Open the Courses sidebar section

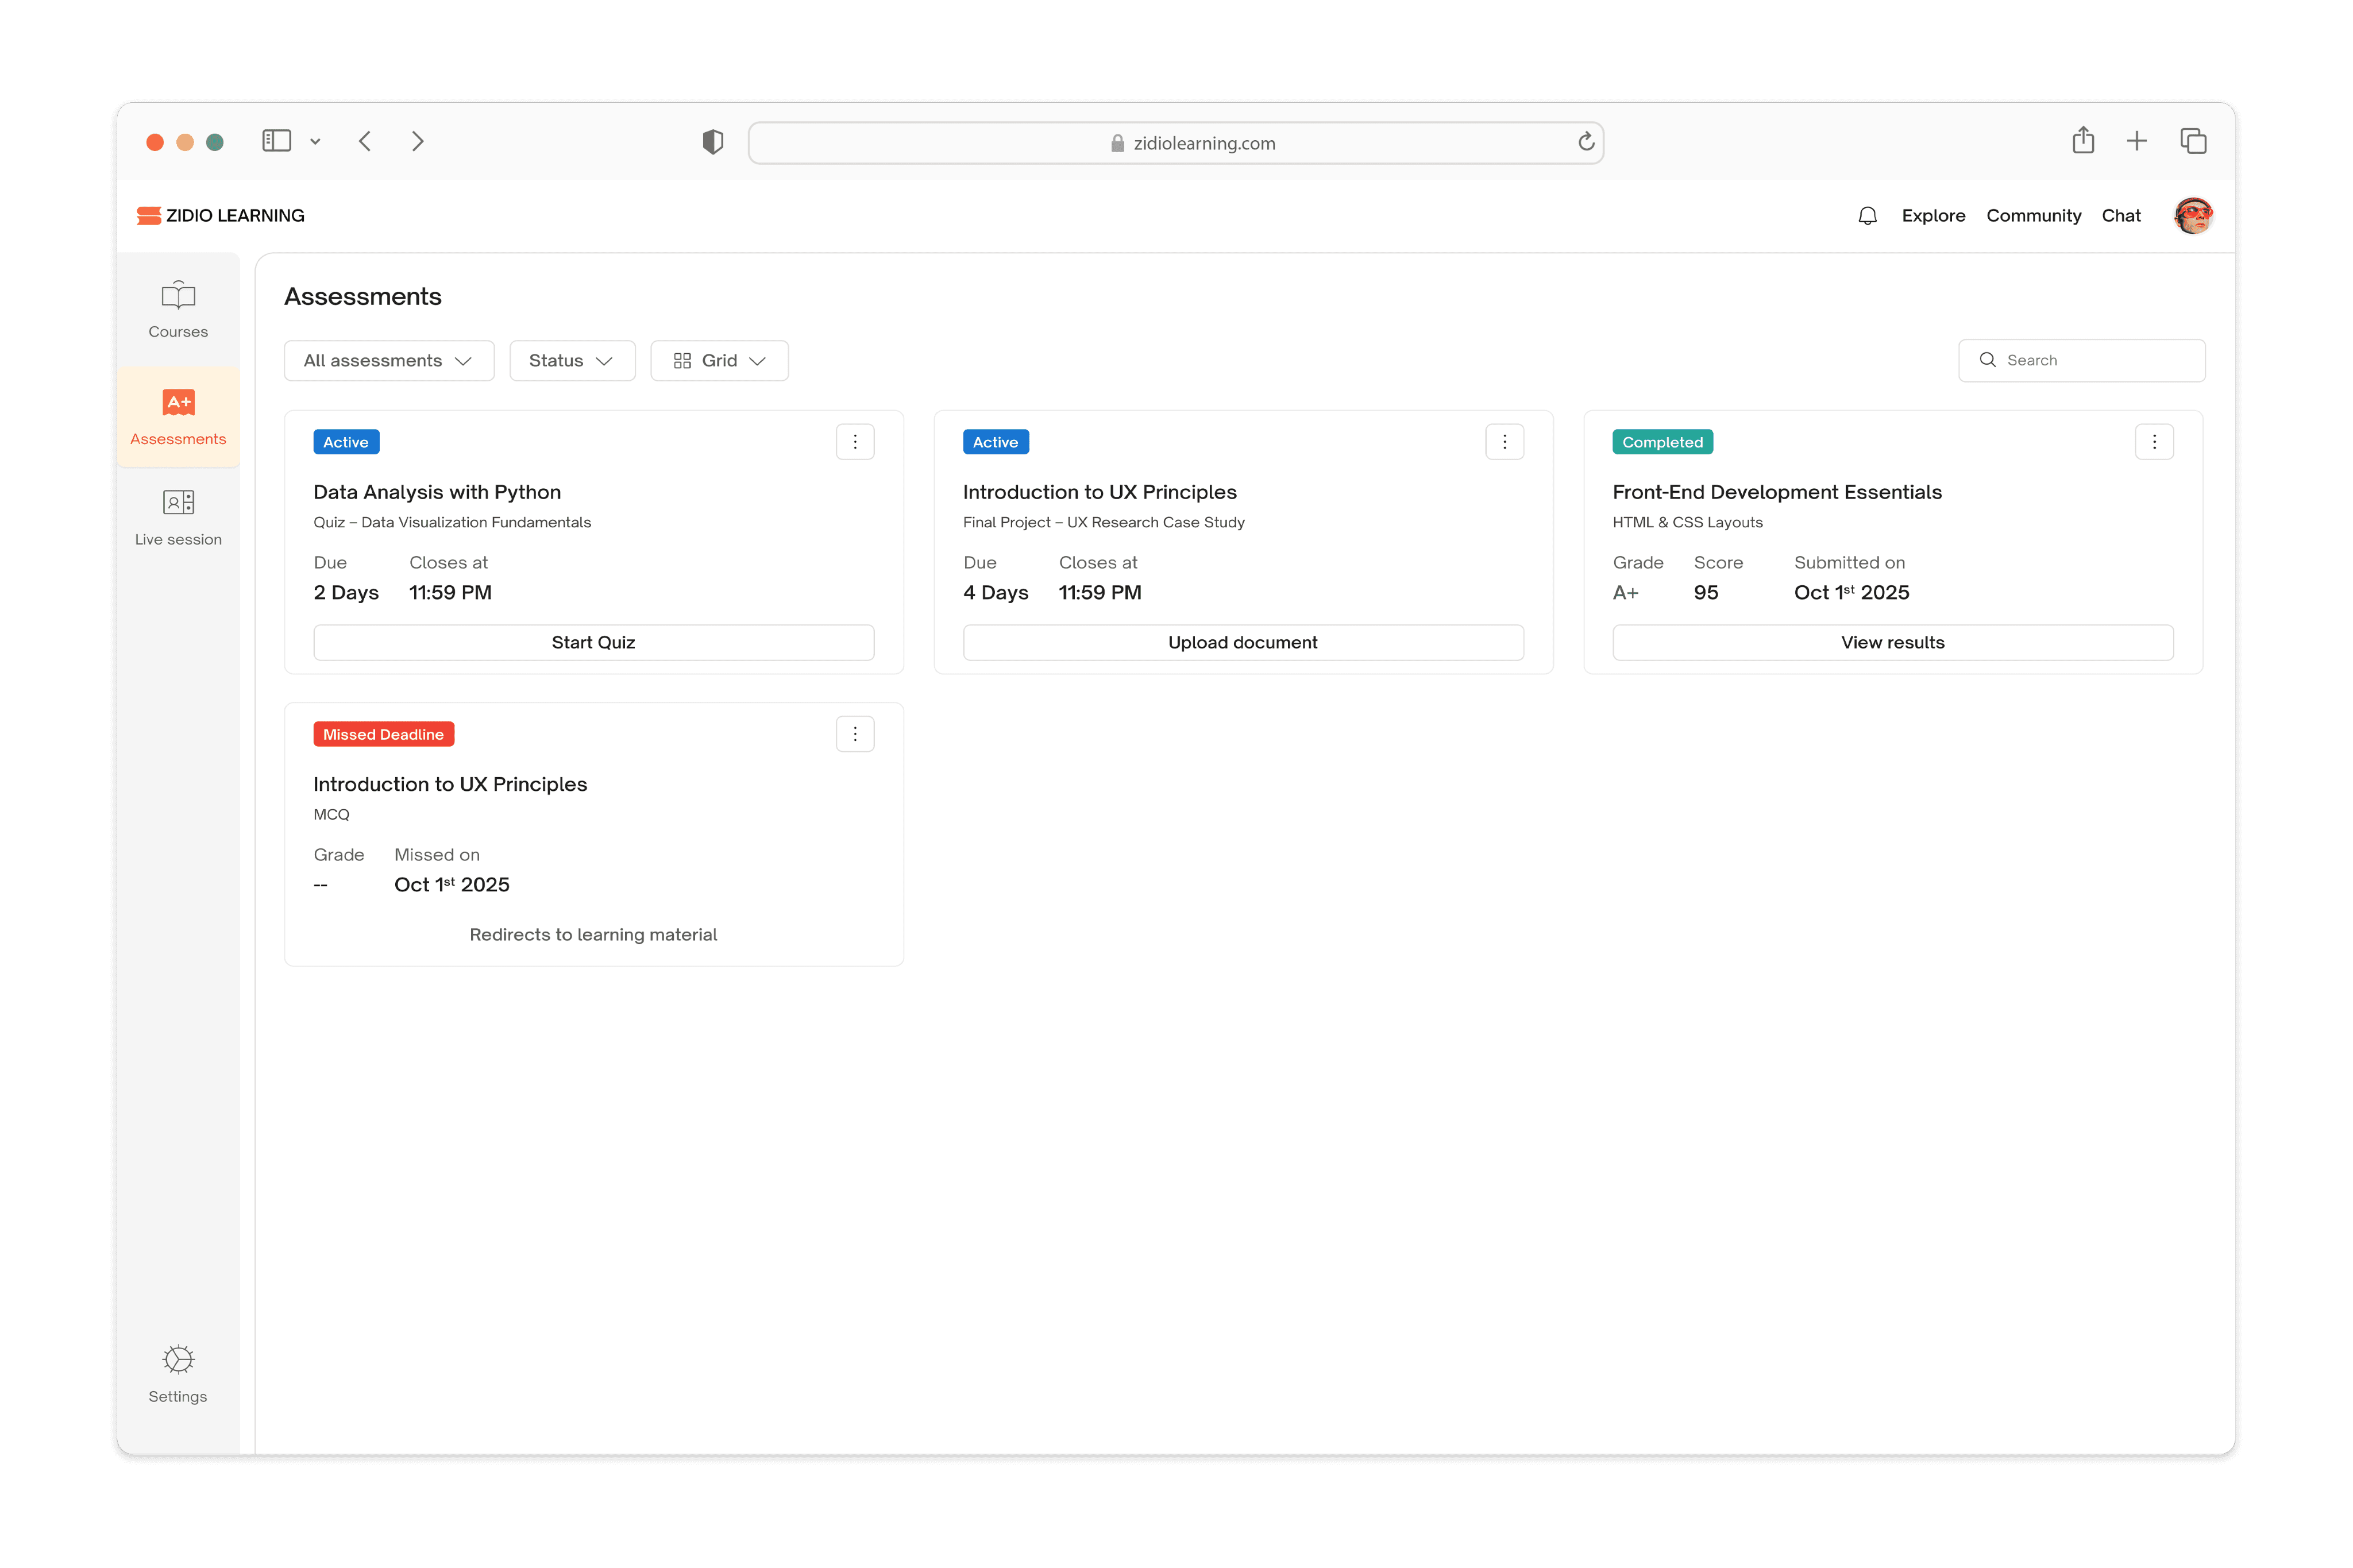[x=178, y=309]
